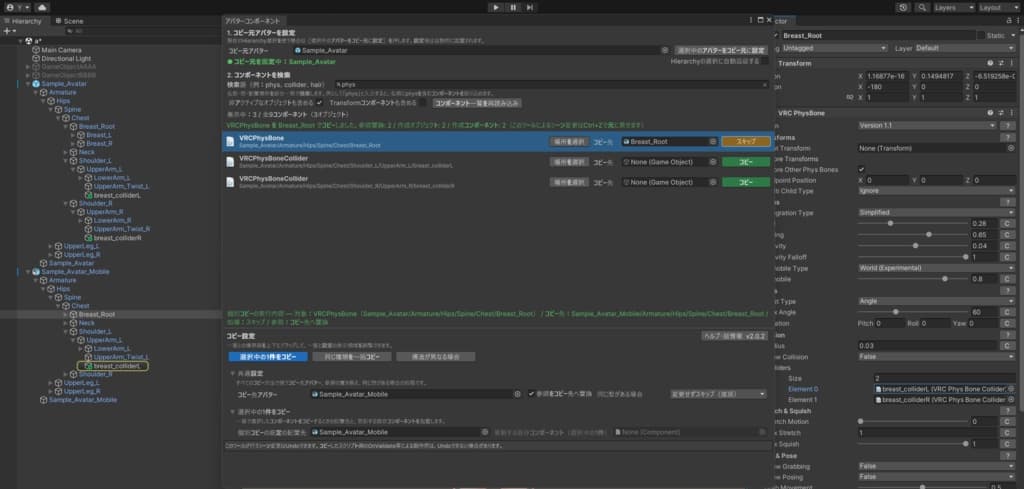Screen dimensions: 1024x489
Task: Open the Layers dropdown in the toolbar
Action: tap(953, 7)
